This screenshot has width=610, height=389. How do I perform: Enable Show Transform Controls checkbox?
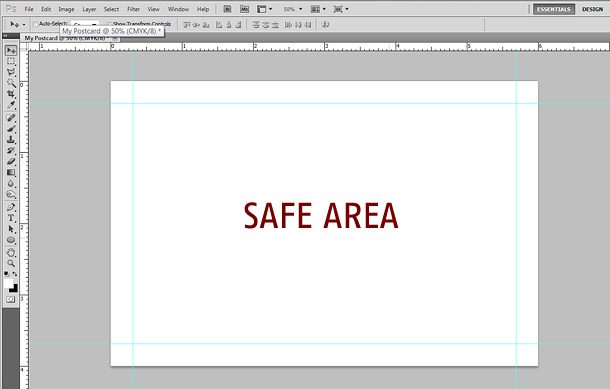pos(109,24)
